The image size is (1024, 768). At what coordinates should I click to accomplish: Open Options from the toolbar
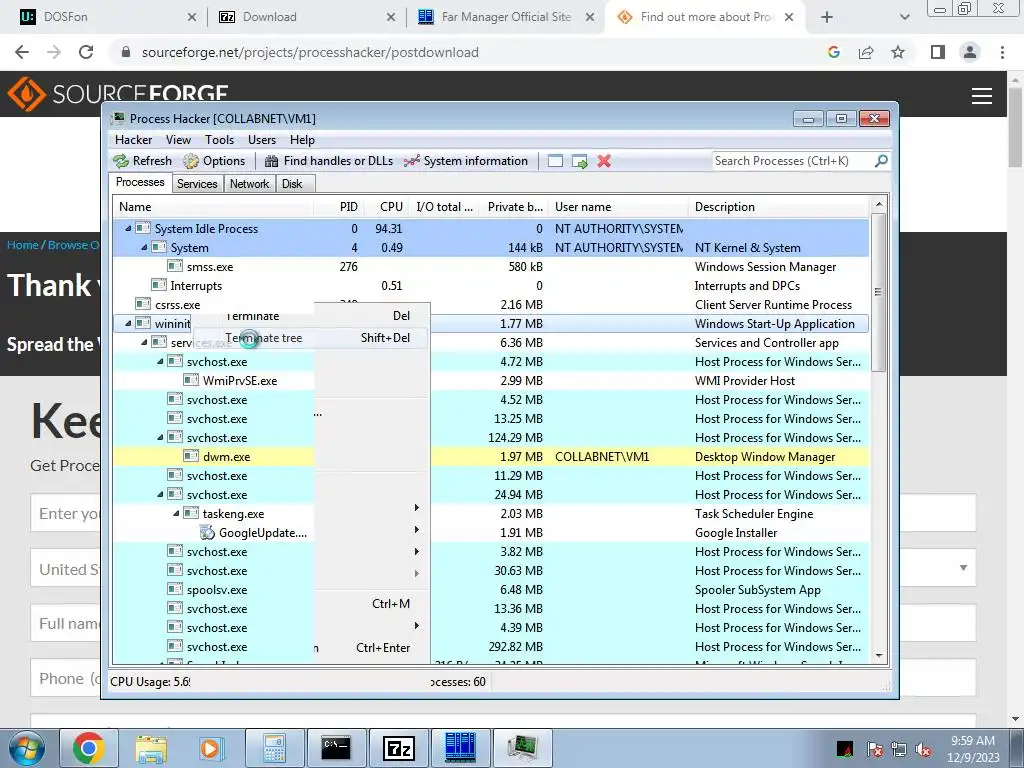214,161
